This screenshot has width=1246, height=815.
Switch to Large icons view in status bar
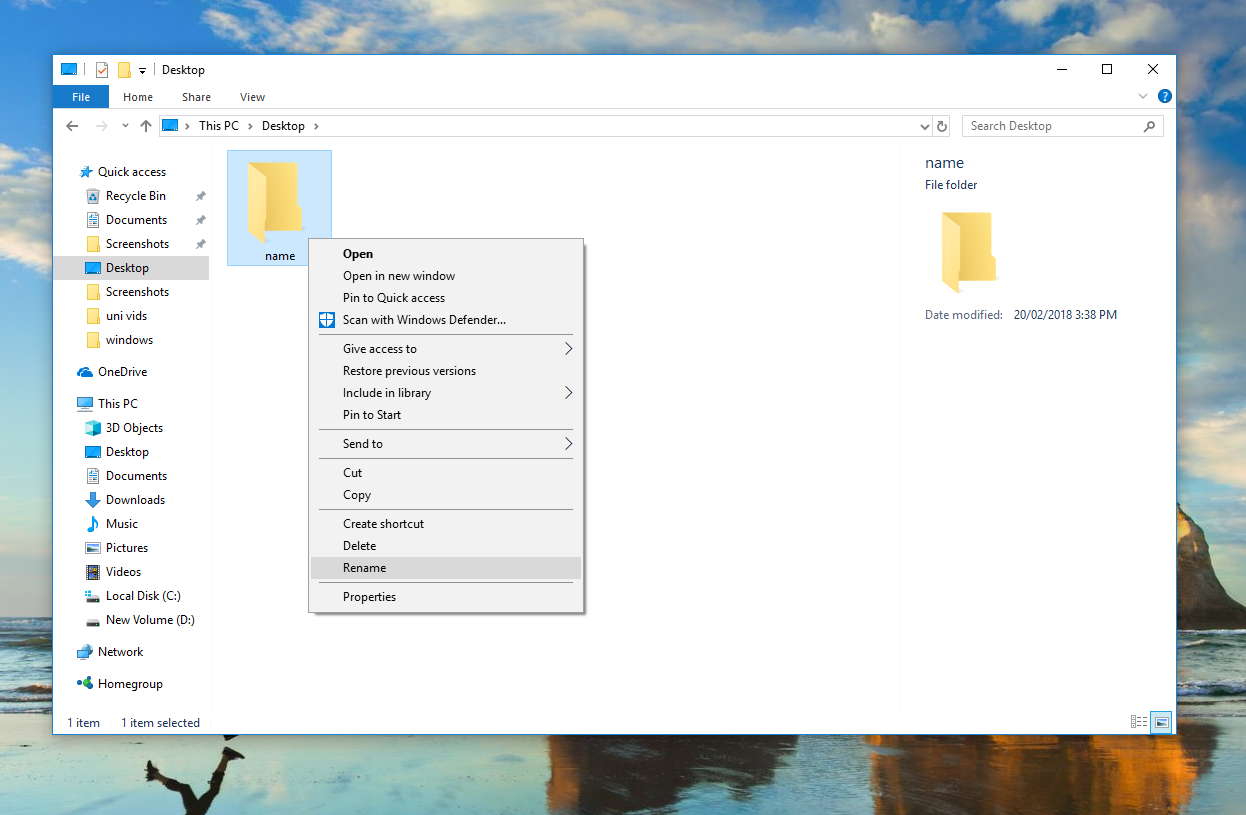pos(1161,722)
